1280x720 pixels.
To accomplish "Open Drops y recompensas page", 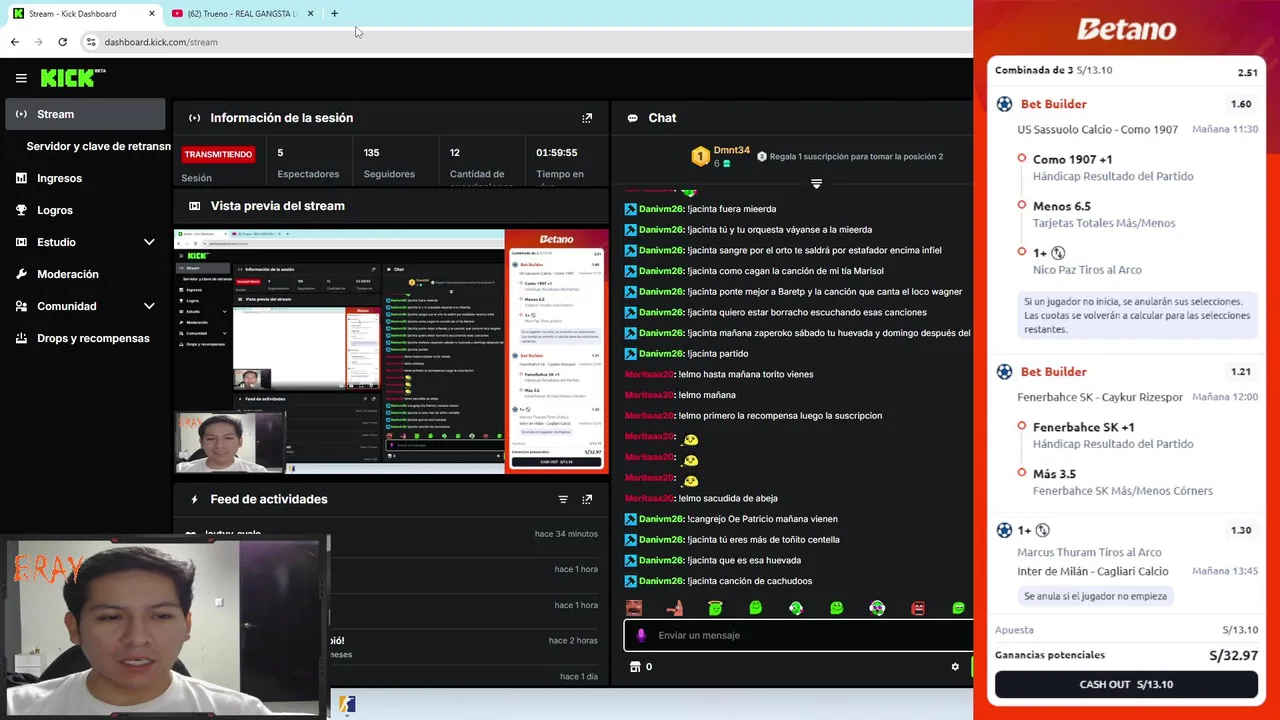I will pos(85,338).
